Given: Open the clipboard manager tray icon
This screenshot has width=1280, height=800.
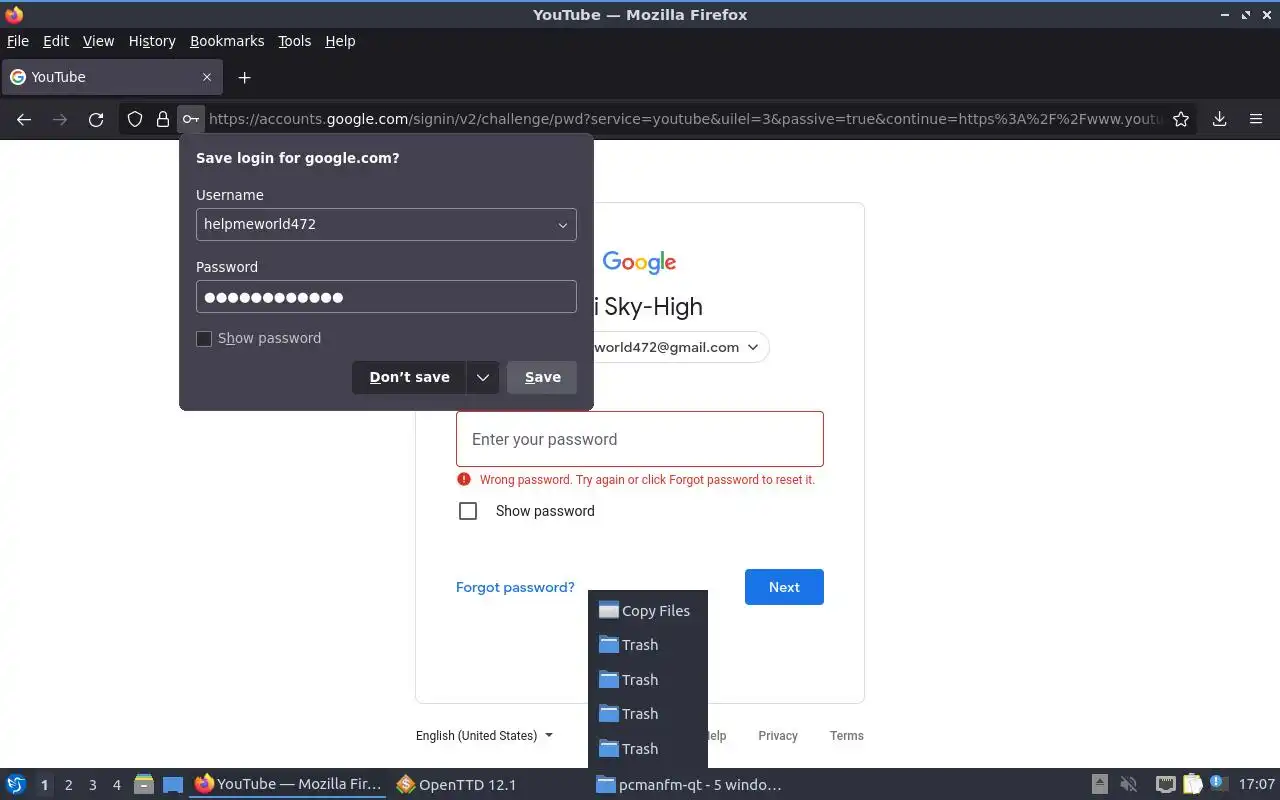Looking at the screenshot, I should [x=1193, y=785].
